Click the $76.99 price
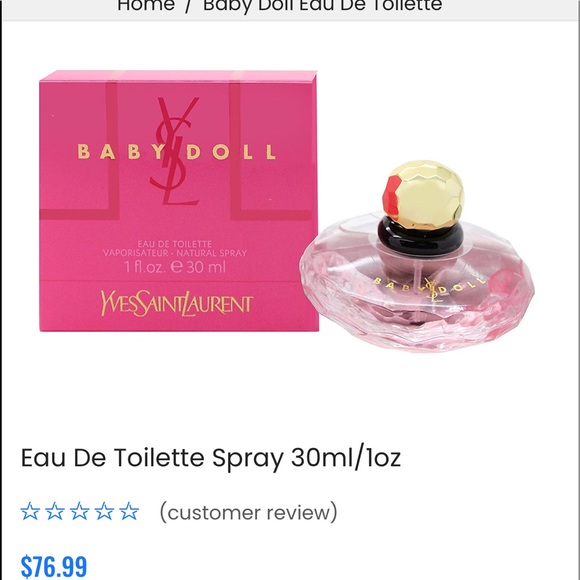This screenshot has height=580, width=580. pyautogui.click(x=54, y=566)
